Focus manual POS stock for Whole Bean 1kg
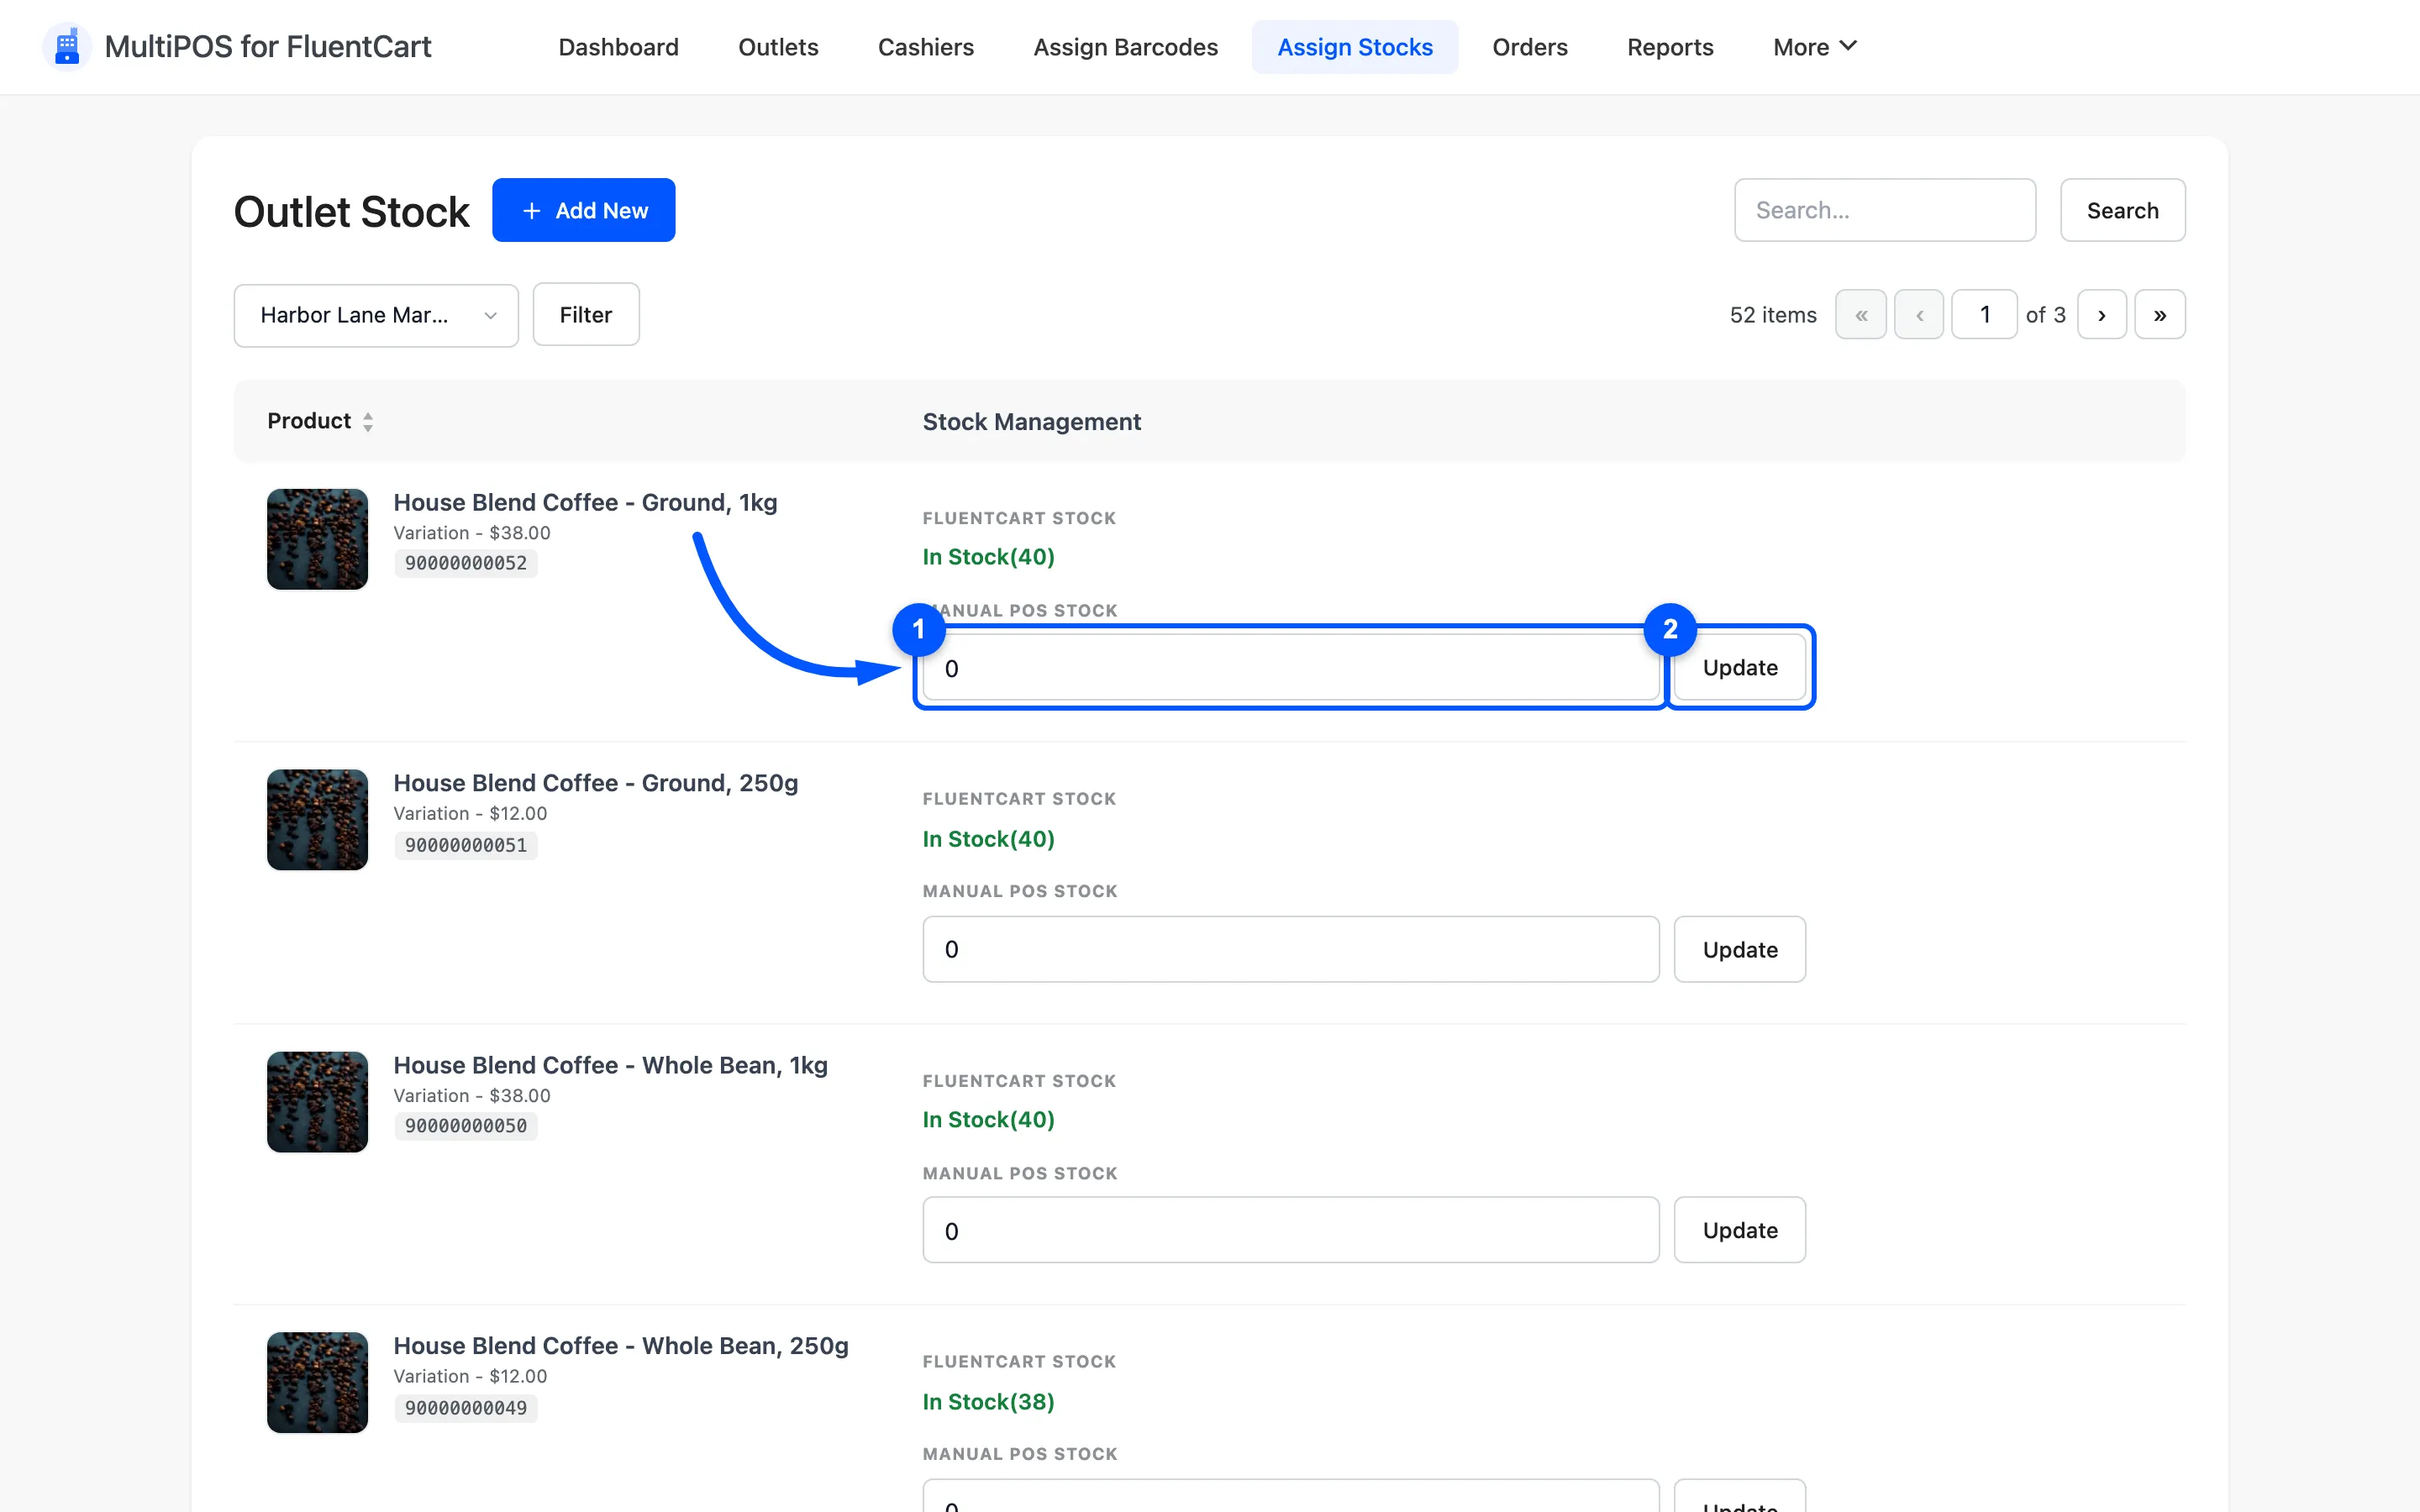Image resolution: width=2420 pixels, height=1512 pixels. [x=1290, y=1230]
